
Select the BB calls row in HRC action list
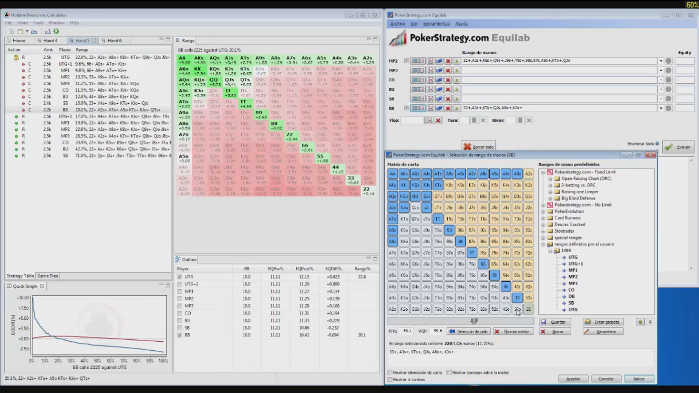(x=88, y=110)
